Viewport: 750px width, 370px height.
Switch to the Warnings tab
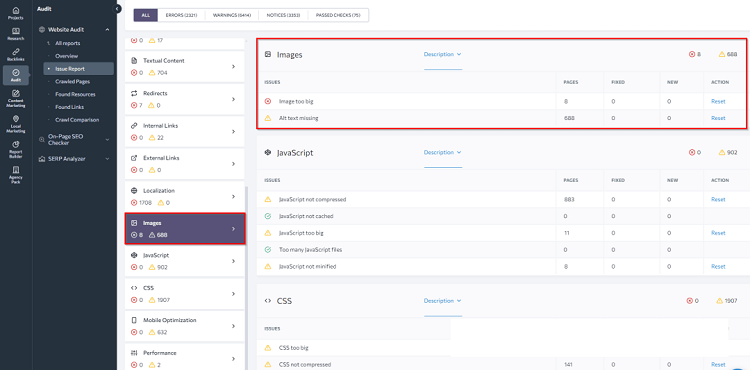tap(232, 15)
